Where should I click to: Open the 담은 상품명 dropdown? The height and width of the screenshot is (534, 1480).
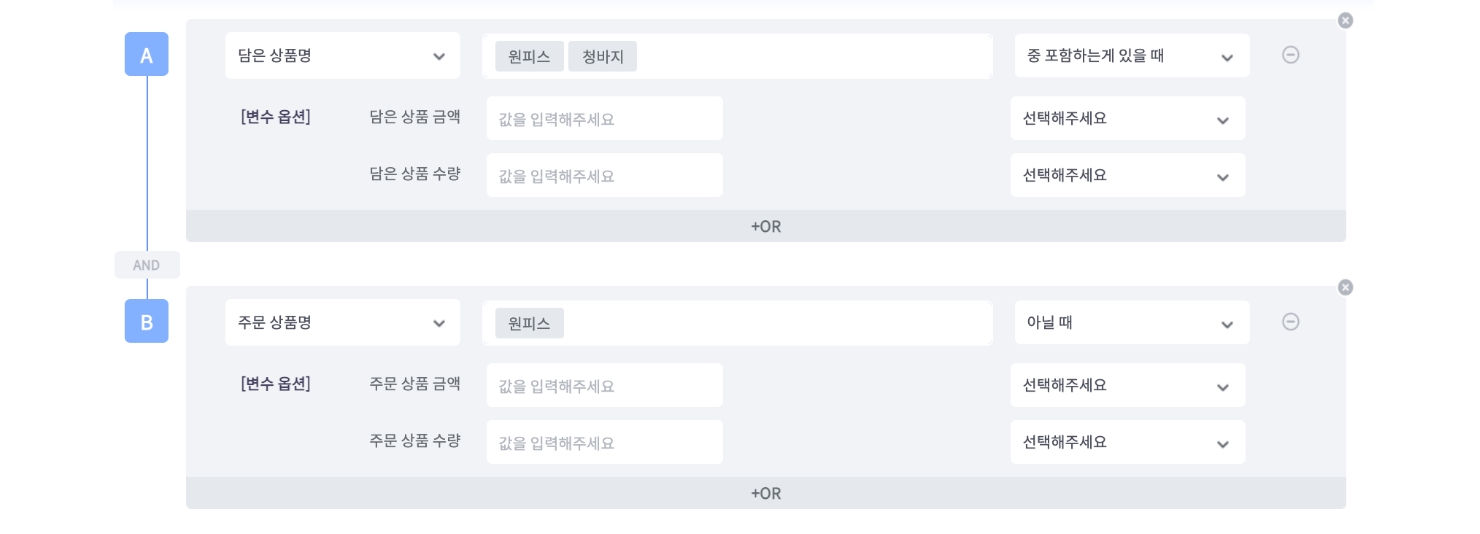[x=342, y=56]
